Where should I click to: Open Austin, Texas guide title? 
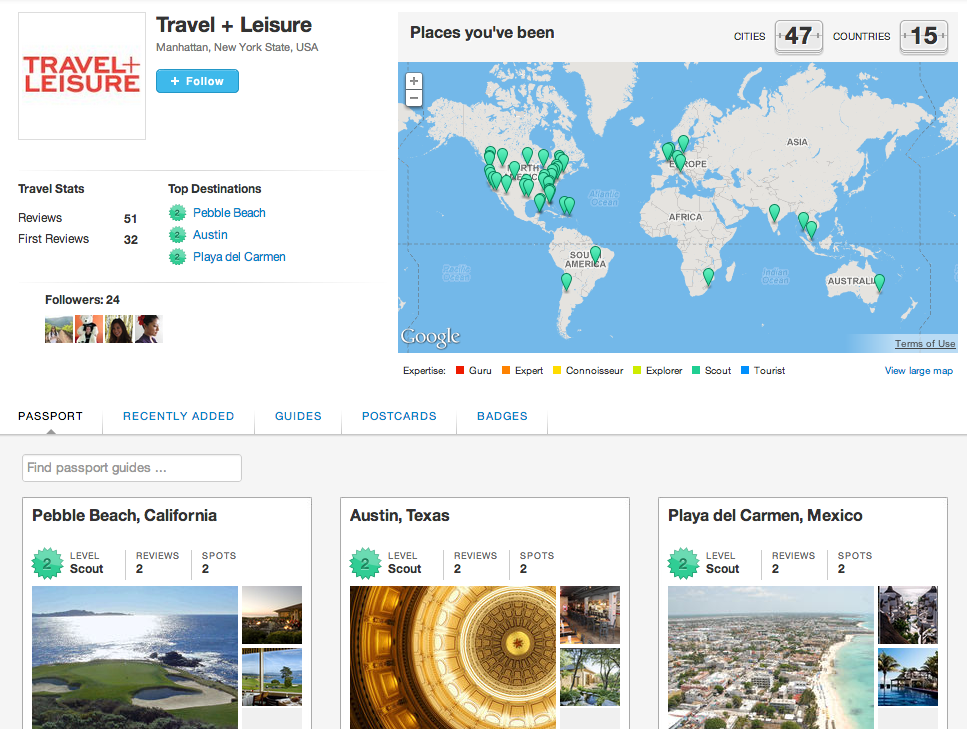point(400,516)
